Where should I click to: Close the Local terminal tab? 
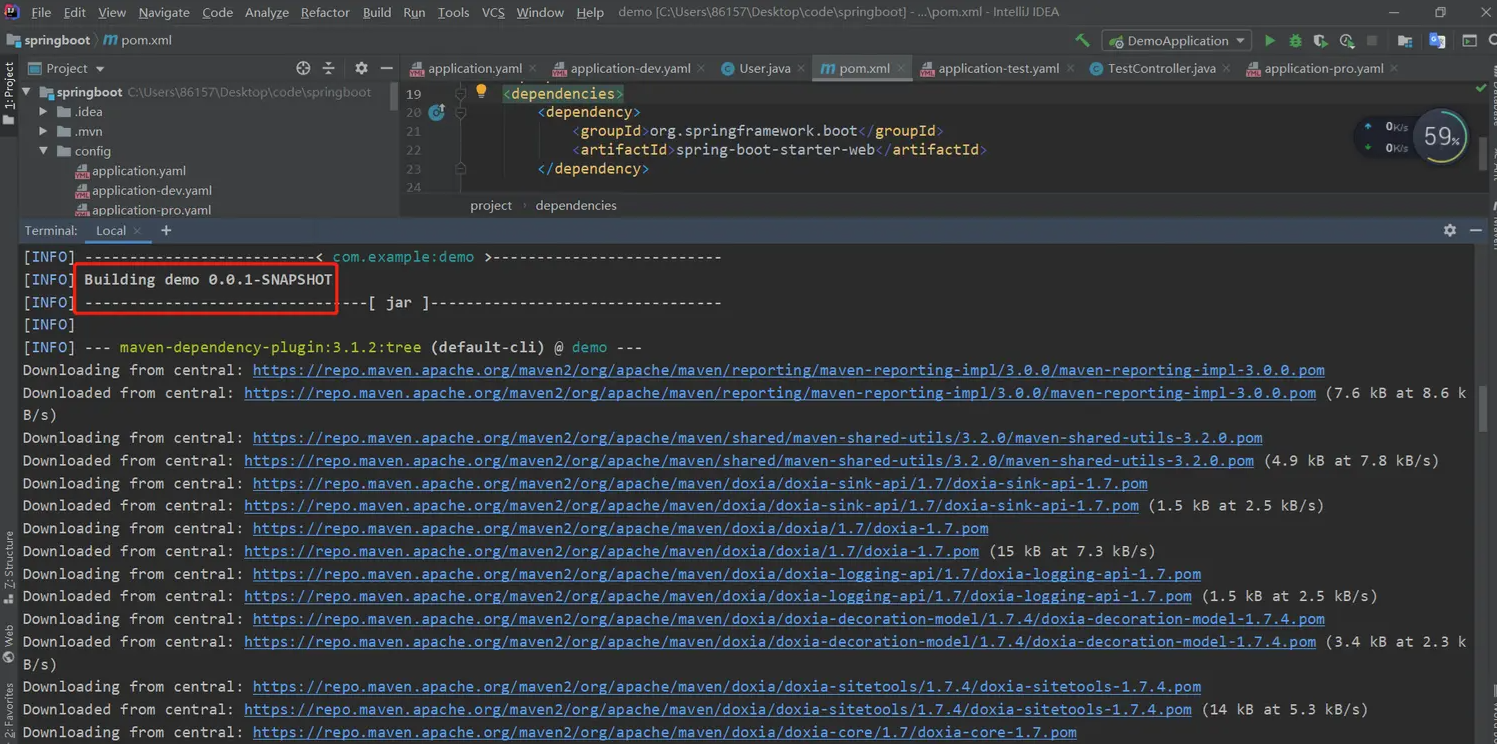(x=137, y=231)
